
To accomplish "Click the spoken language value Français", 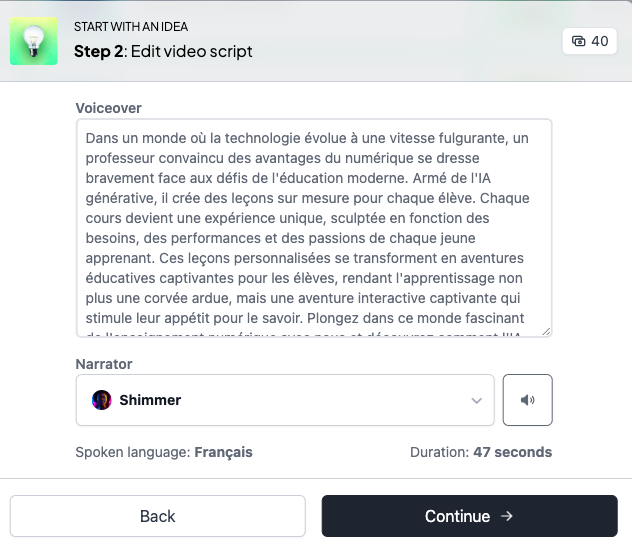I will [223, 452].
